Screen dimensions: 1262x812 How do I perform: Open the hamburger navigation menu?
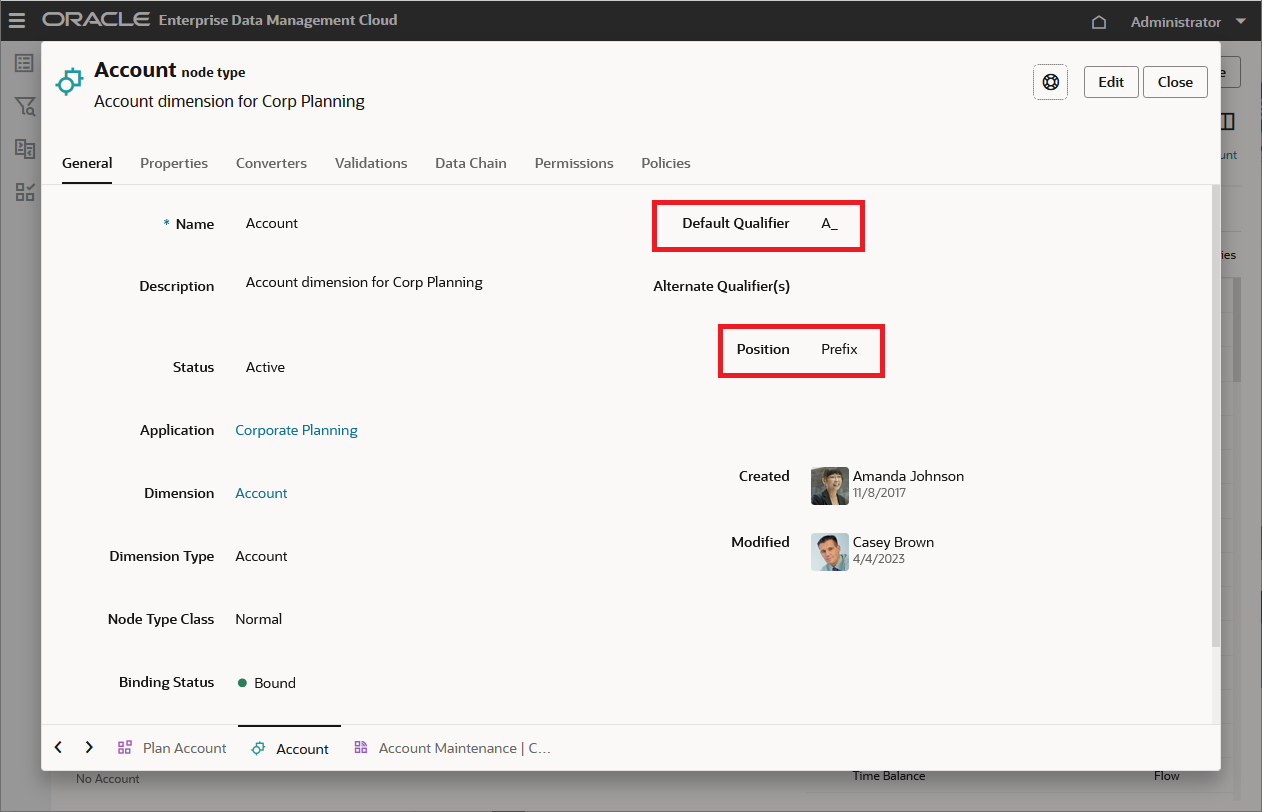[x=17, y=20]
